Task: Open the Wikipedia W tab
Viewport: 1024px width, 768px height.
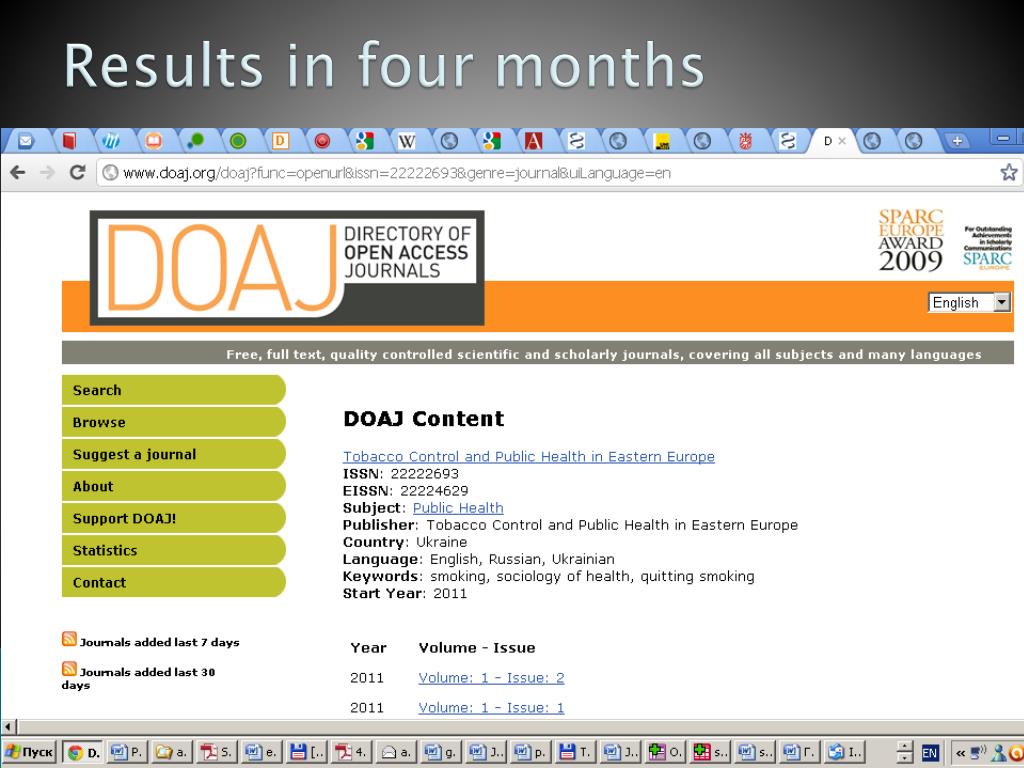Action: 406,140
